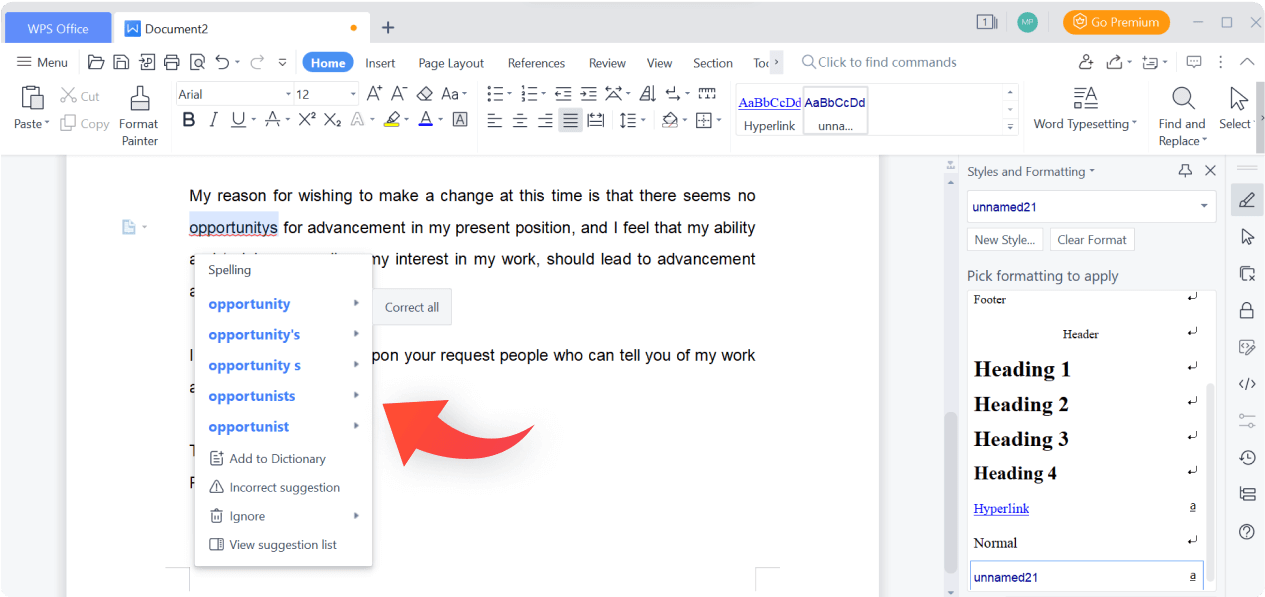Click the Clear Format button
The image size is (1265, 597).
pyautogui.click(x=1091, y=239)
